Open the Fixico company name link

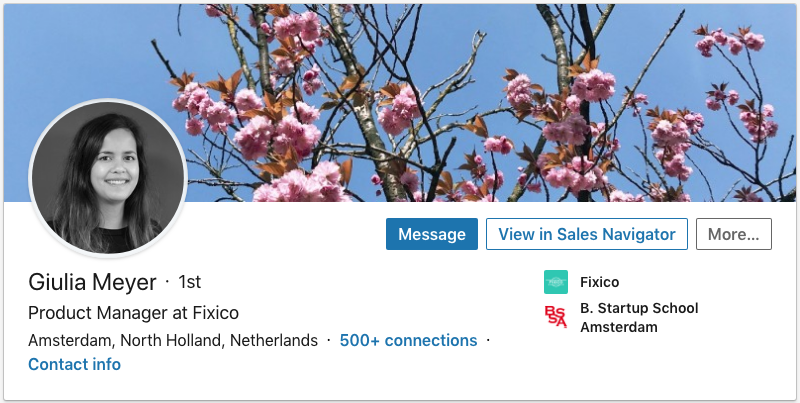(x=599, y=282)
